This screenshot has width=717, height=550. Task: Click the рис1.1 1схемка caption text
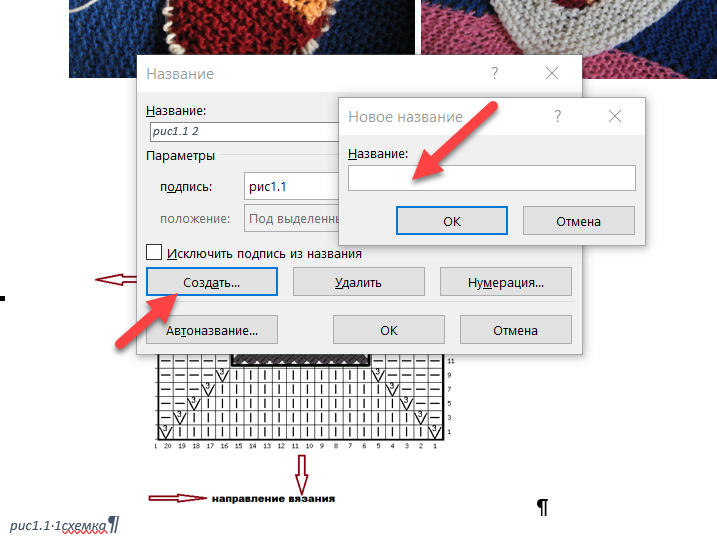[60, 525]
